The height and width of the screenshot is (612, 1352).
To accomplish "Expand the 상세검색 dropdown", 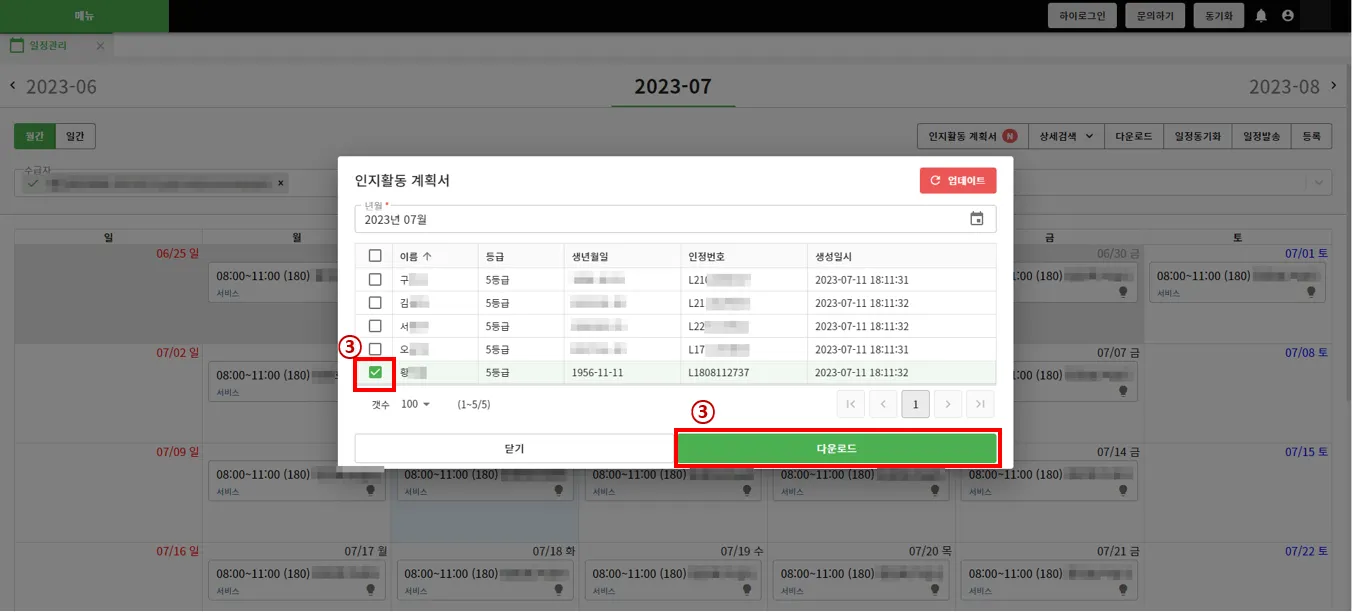I will point(1066,136).
